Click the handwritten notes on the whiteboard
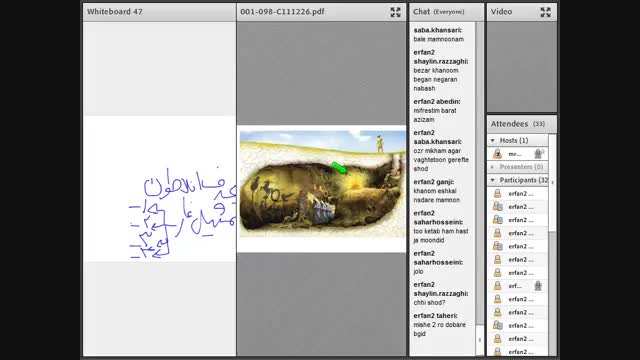 [x=182, y=212]
